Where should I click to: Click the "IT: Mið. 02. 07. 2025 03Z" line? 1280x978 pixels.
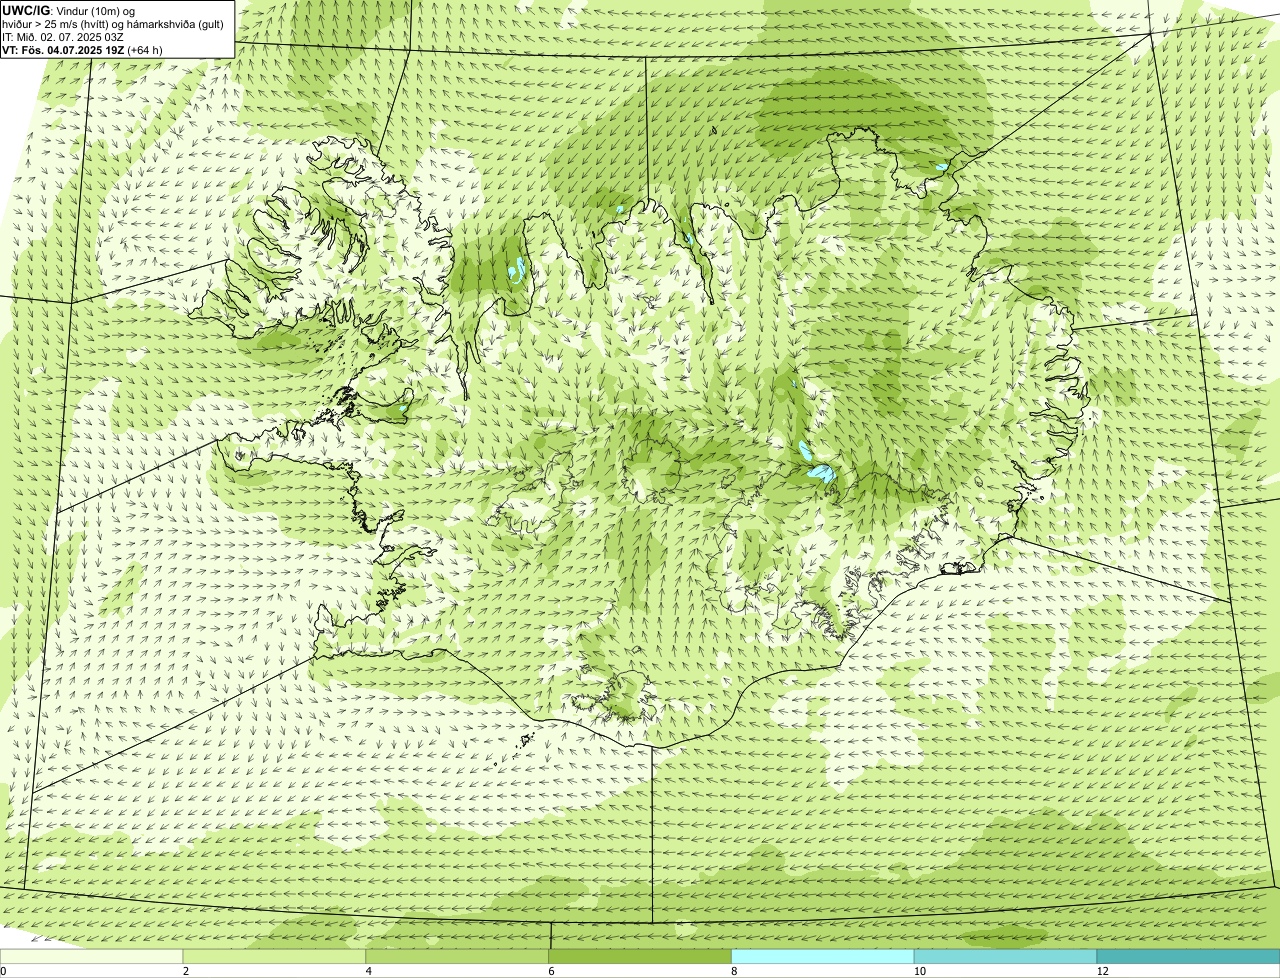63,36
